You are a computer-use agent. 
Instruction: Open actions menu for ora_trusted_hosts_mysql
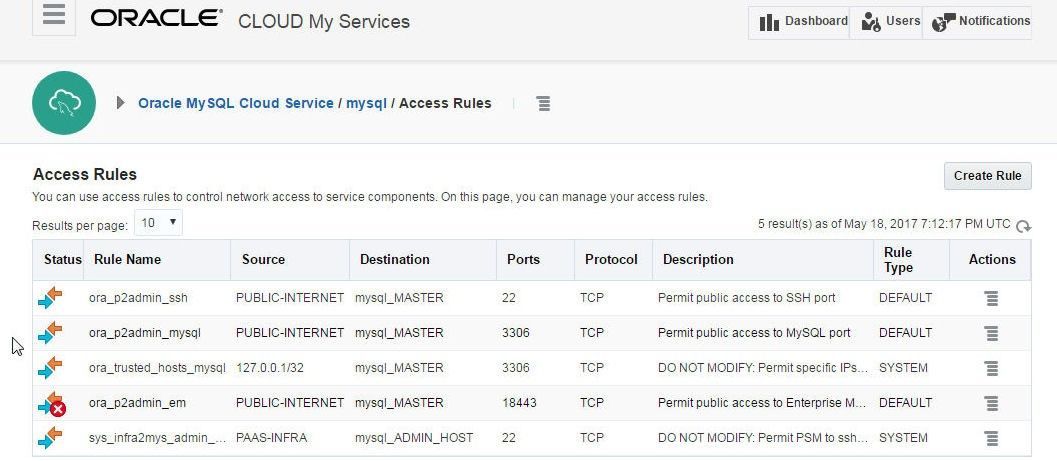click(x=991, y=368)
